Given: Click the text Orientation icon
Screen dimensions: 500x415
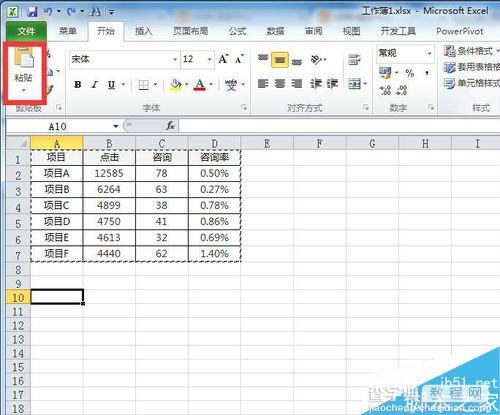Looking at the screenshot, I should 317,60.
